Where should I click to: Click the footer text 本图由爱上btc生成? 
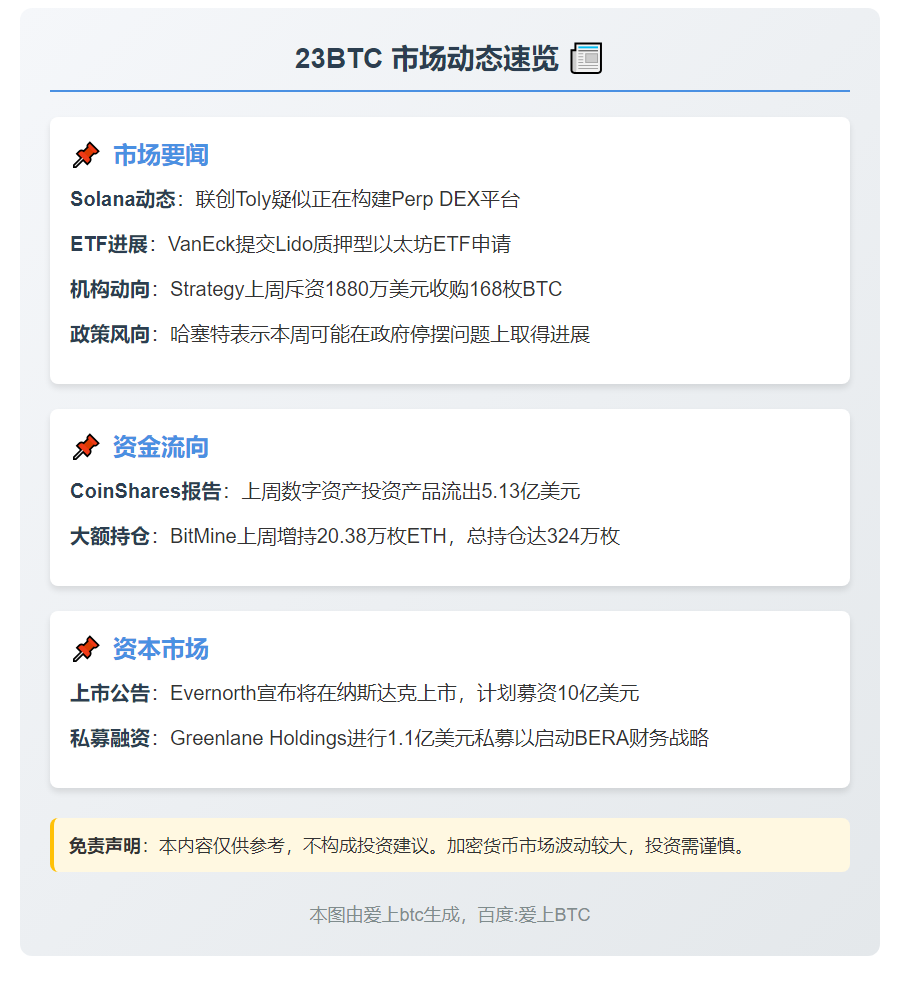pos(449,914)
